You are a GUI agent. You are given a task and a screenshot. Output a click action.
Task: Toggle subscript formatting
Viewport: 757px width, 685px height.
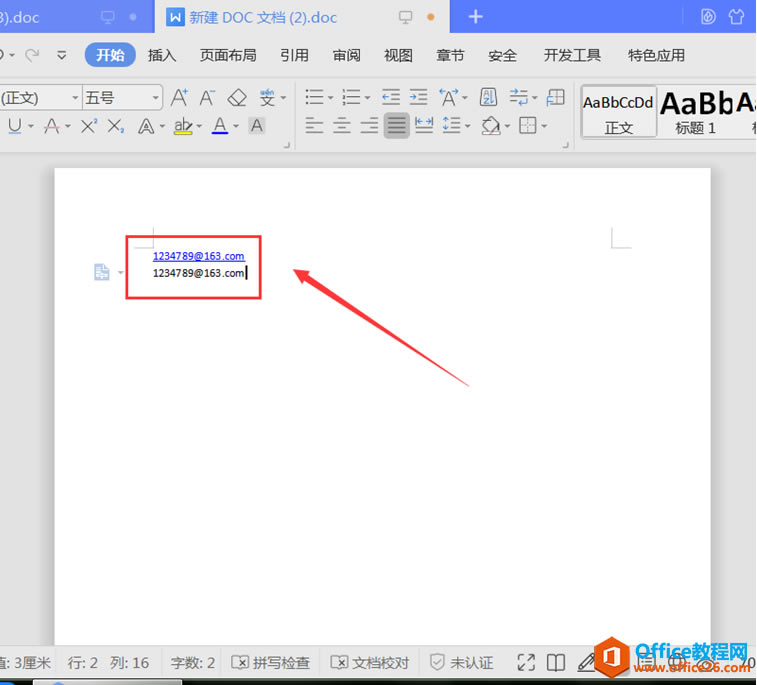tap(116, 126)
